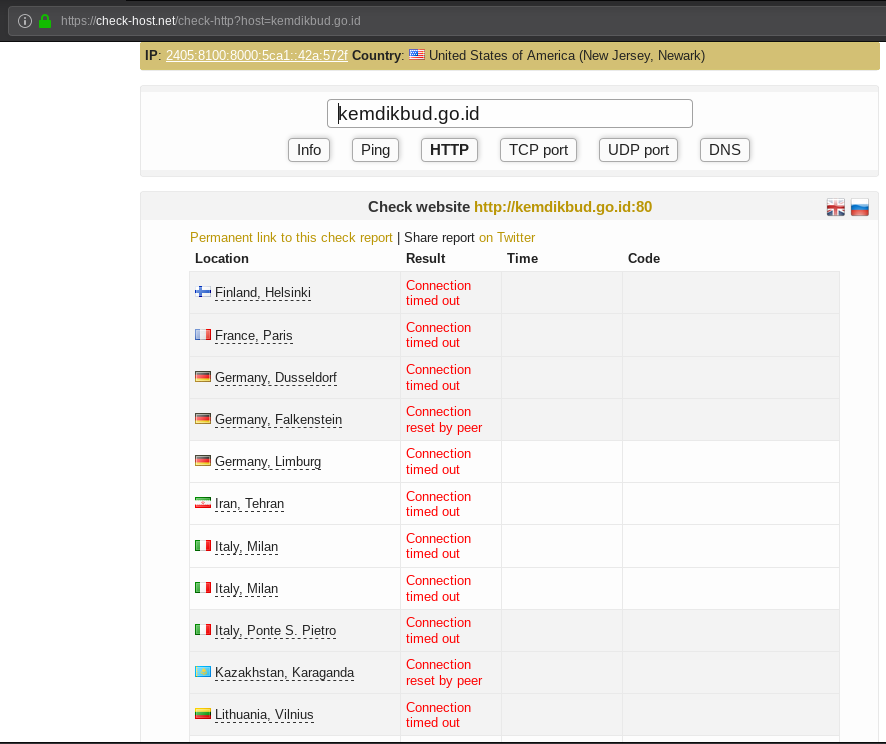Click the site information icon in address bar

25,21
